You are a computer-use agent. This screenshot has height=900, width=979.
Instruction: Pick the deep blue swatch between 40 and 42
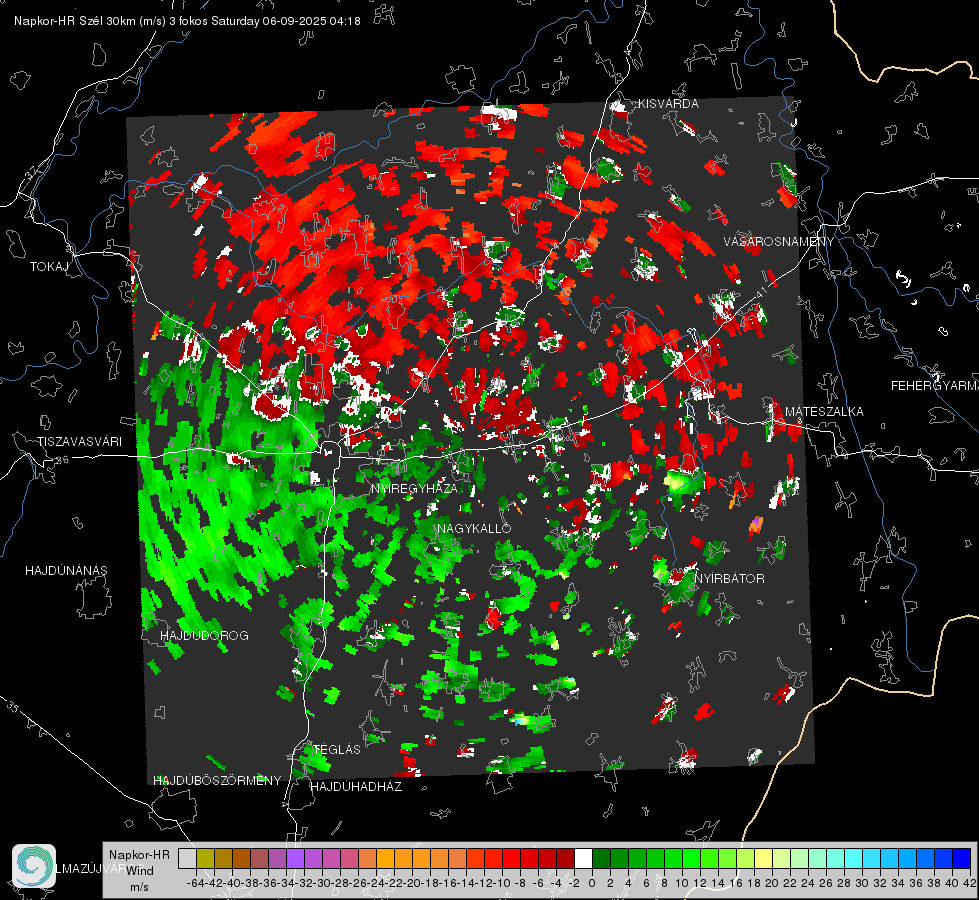(962, 858)
